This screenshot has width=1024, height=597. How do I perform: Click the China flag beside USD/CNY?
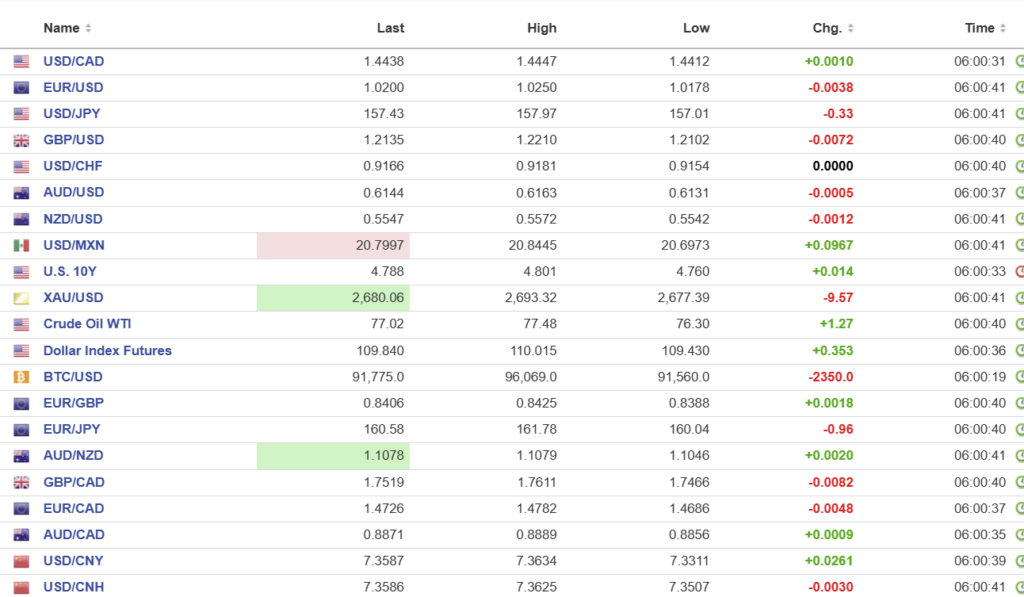coord(21,561)
